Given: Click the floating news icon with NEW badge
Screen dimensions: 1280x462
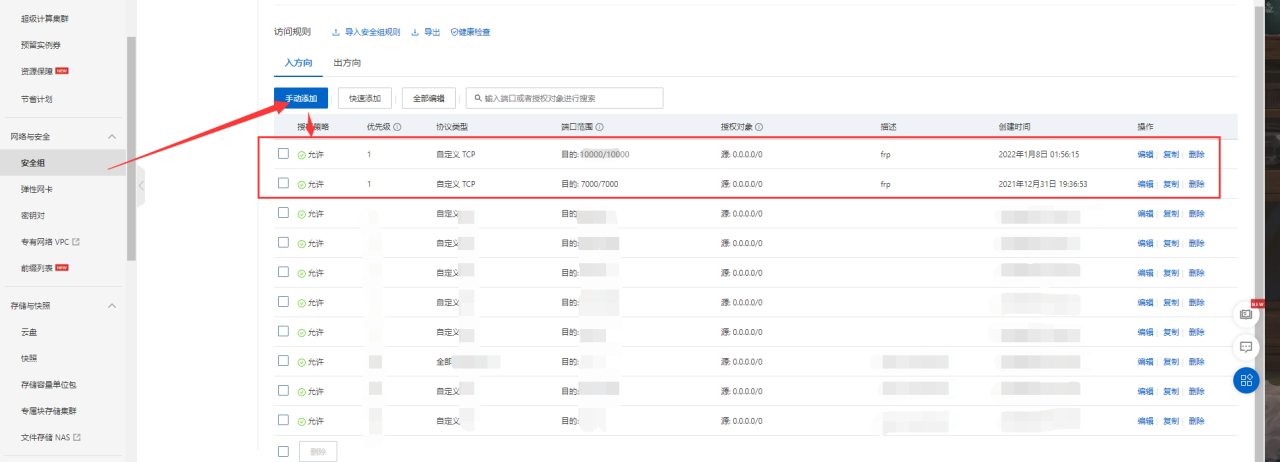Looking at the screenshot, I should (1246, 313).
